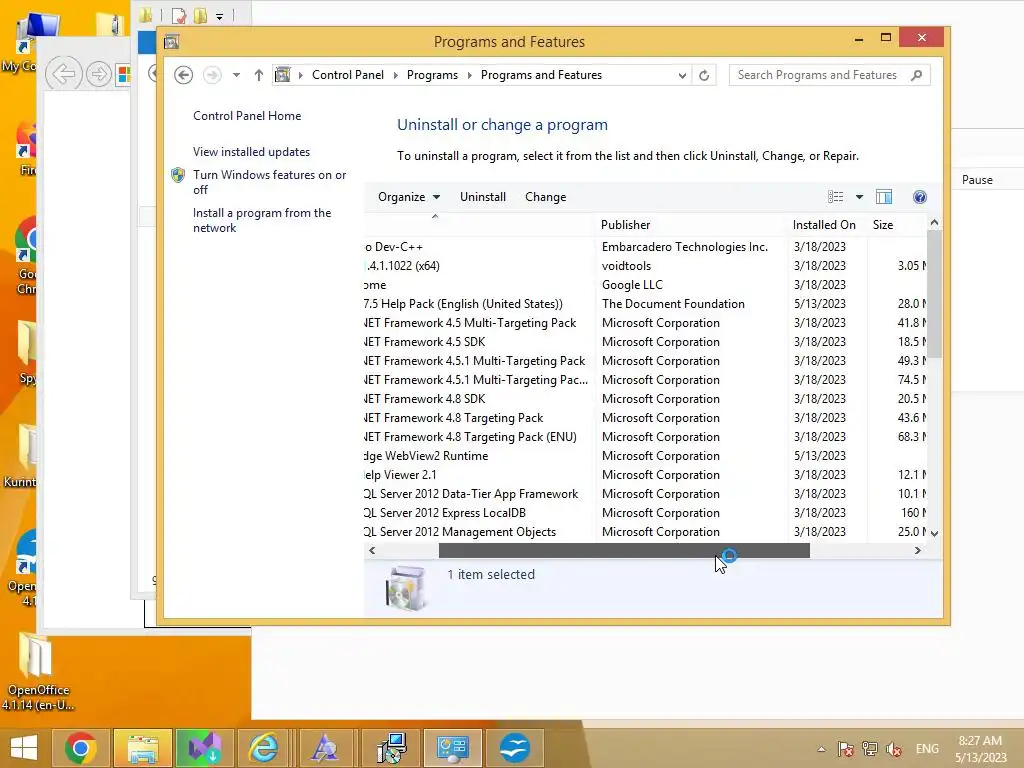Click the Uninstall button
The height and width of the screenshot is (768, 1024).
[x=483, y=197]
